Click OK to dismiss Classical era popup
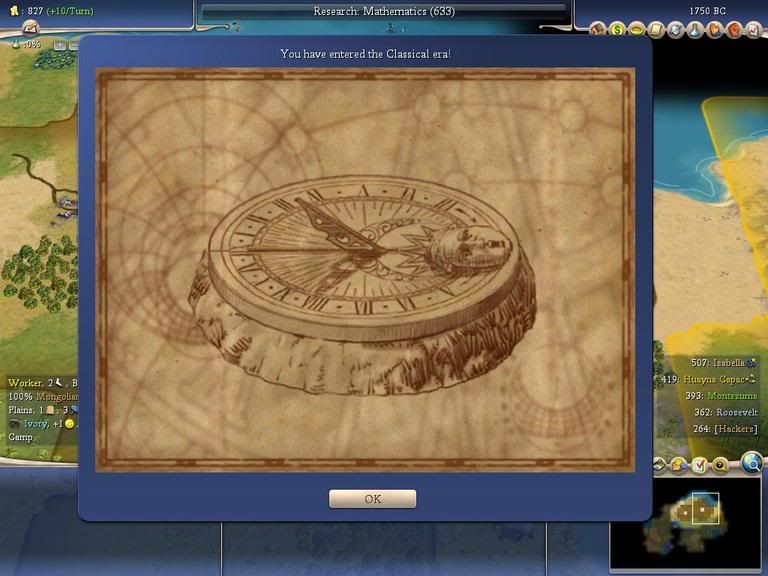Screen dimensions: 768x576 pyautogui.click(x=372, y=499)
